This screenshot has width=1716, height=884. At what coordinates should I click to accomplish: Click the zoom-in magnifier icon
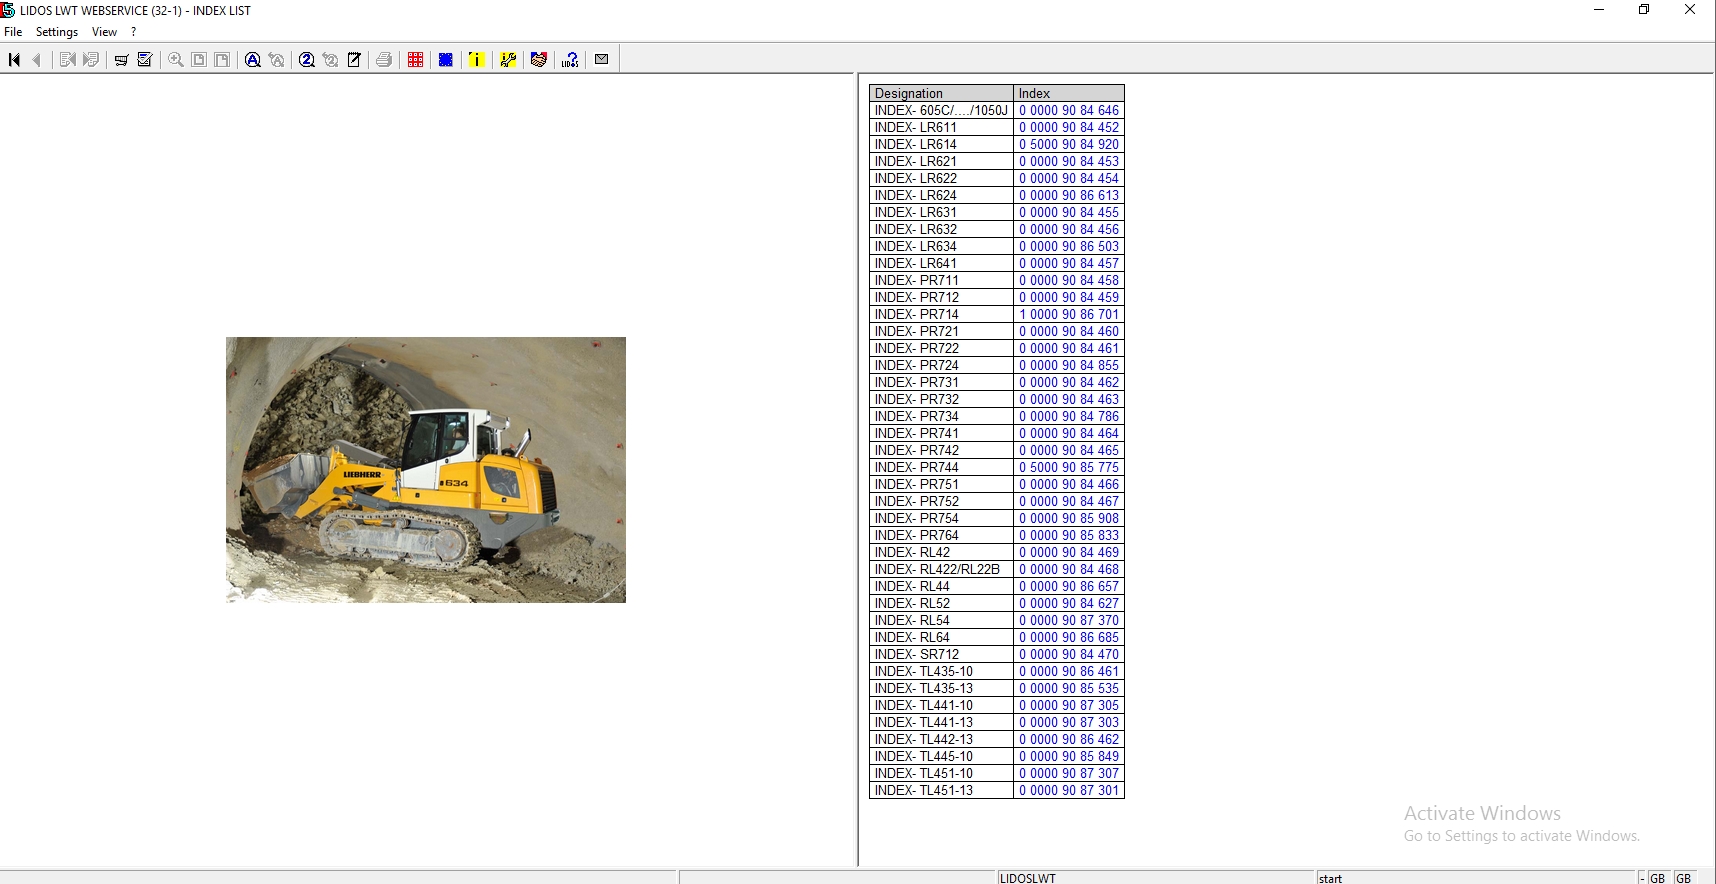(x=176, y=60)
